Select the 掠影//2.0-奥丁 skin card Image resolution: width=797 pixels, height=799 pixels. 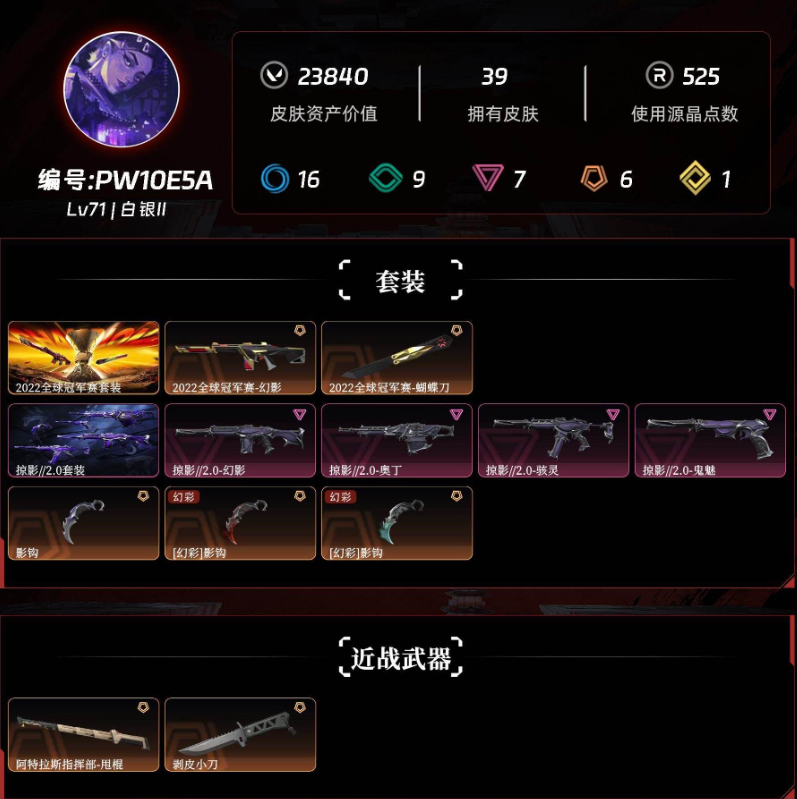click(x=397, y=441)
